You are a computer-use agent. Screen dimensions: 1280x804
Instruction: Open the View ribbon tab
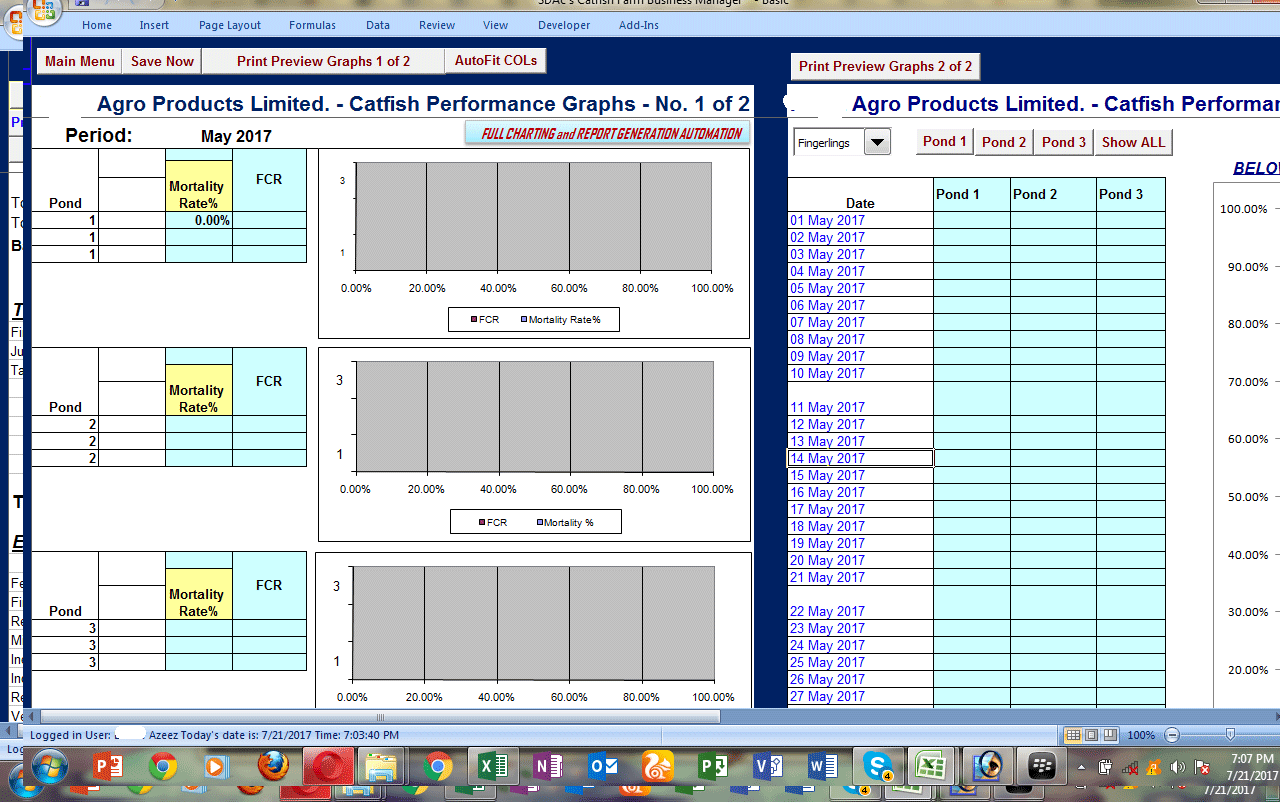[x=495, y=25]
